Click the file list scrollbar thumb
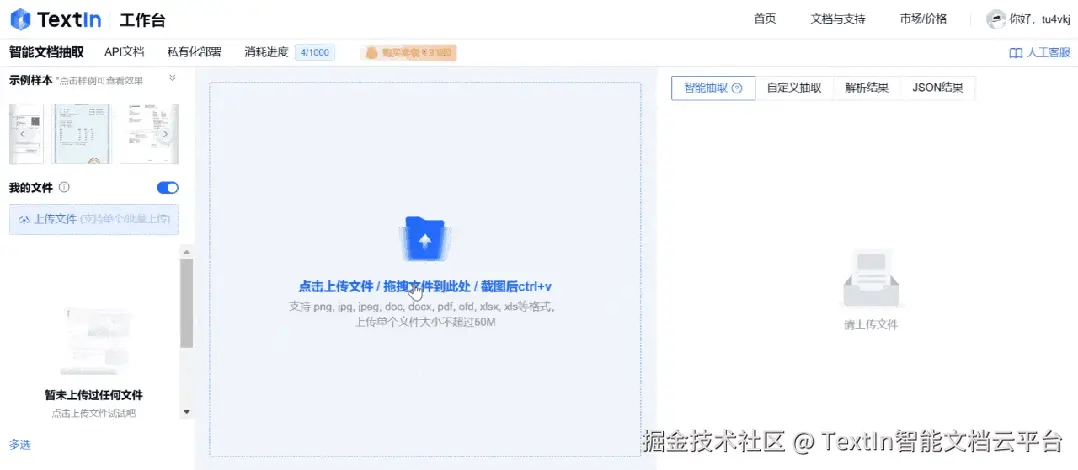Screen dimensions: 1078x470 (x=186, y=303)
